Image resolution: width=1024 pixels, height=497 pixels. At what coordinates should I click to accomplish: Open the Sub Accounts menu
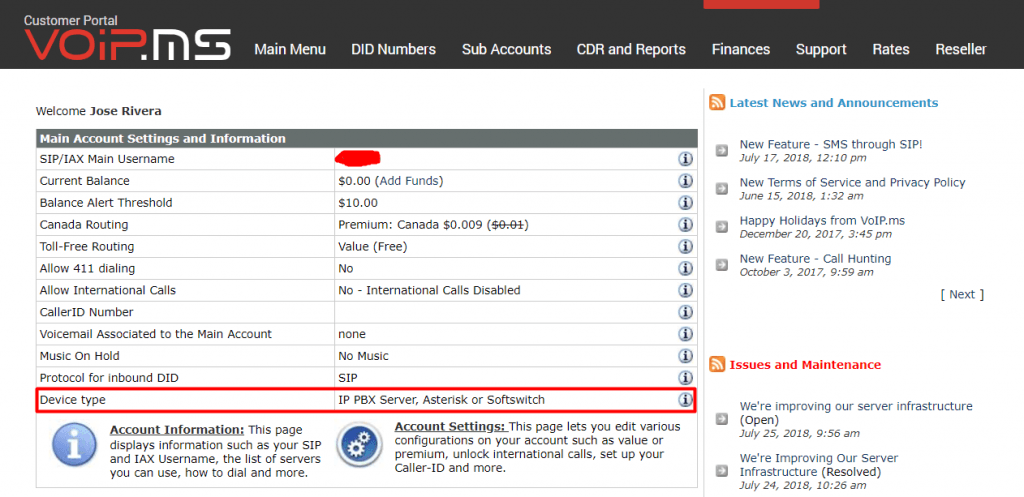pos(506,50)
